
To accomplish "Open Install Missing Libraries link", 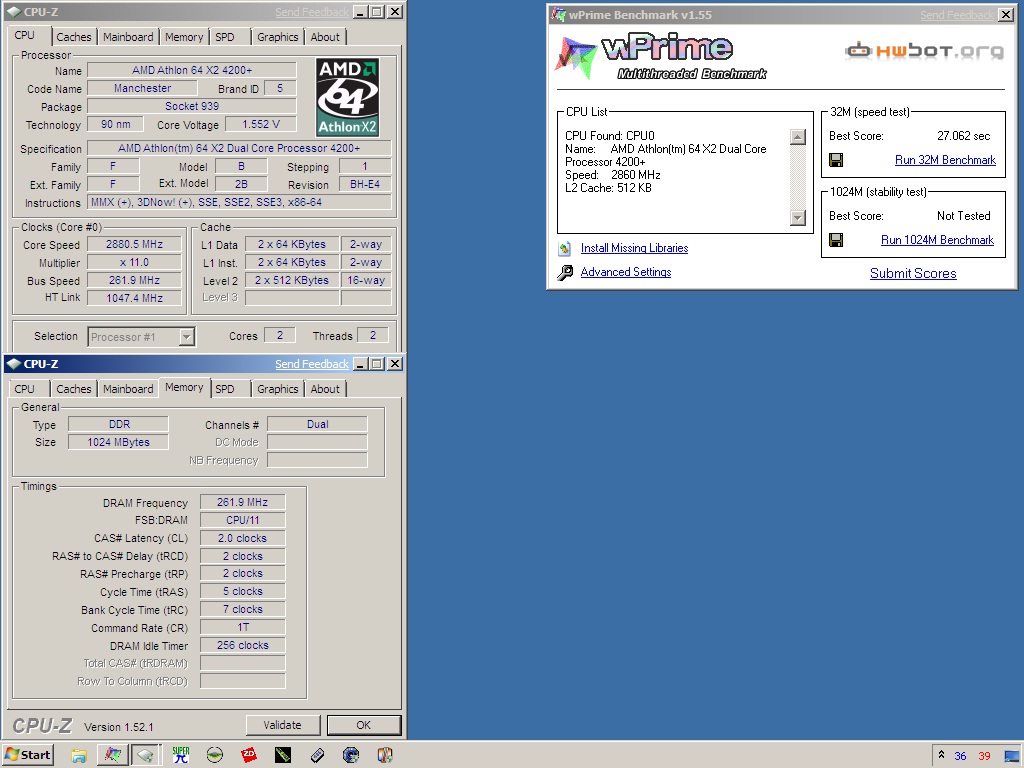I will point(634,248).
